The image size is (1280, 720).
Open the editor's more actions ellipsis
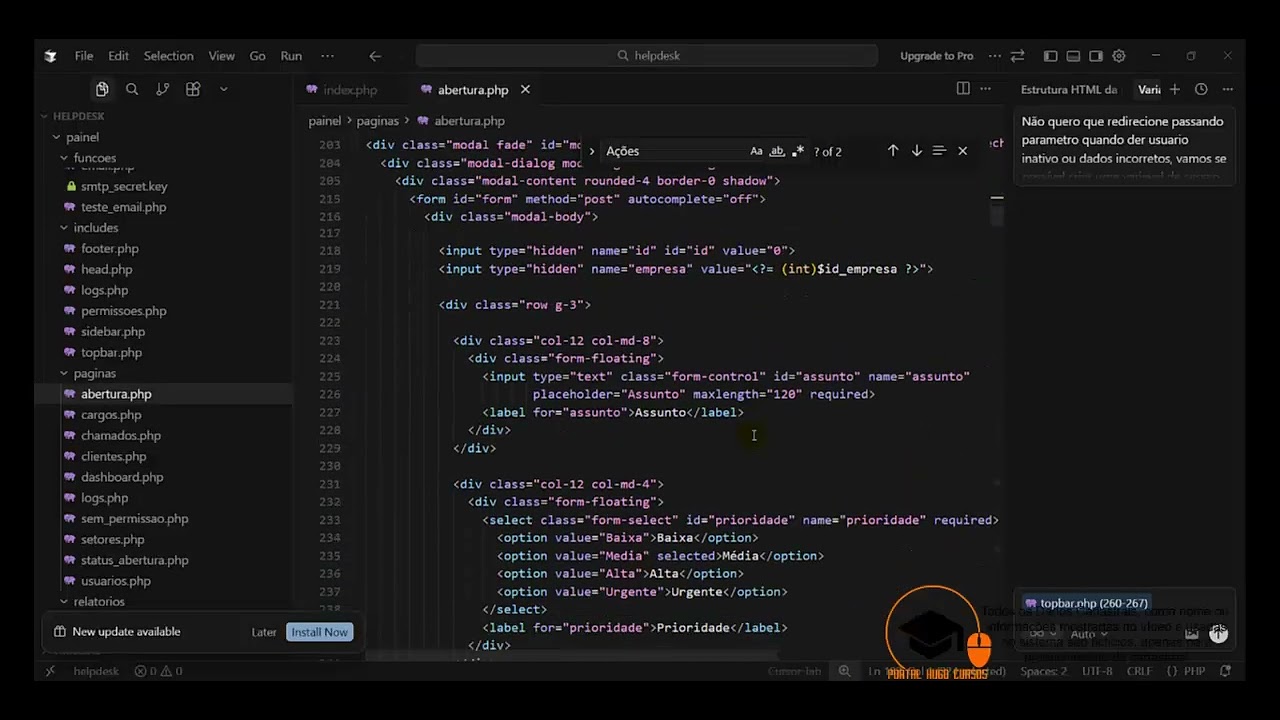986,89
